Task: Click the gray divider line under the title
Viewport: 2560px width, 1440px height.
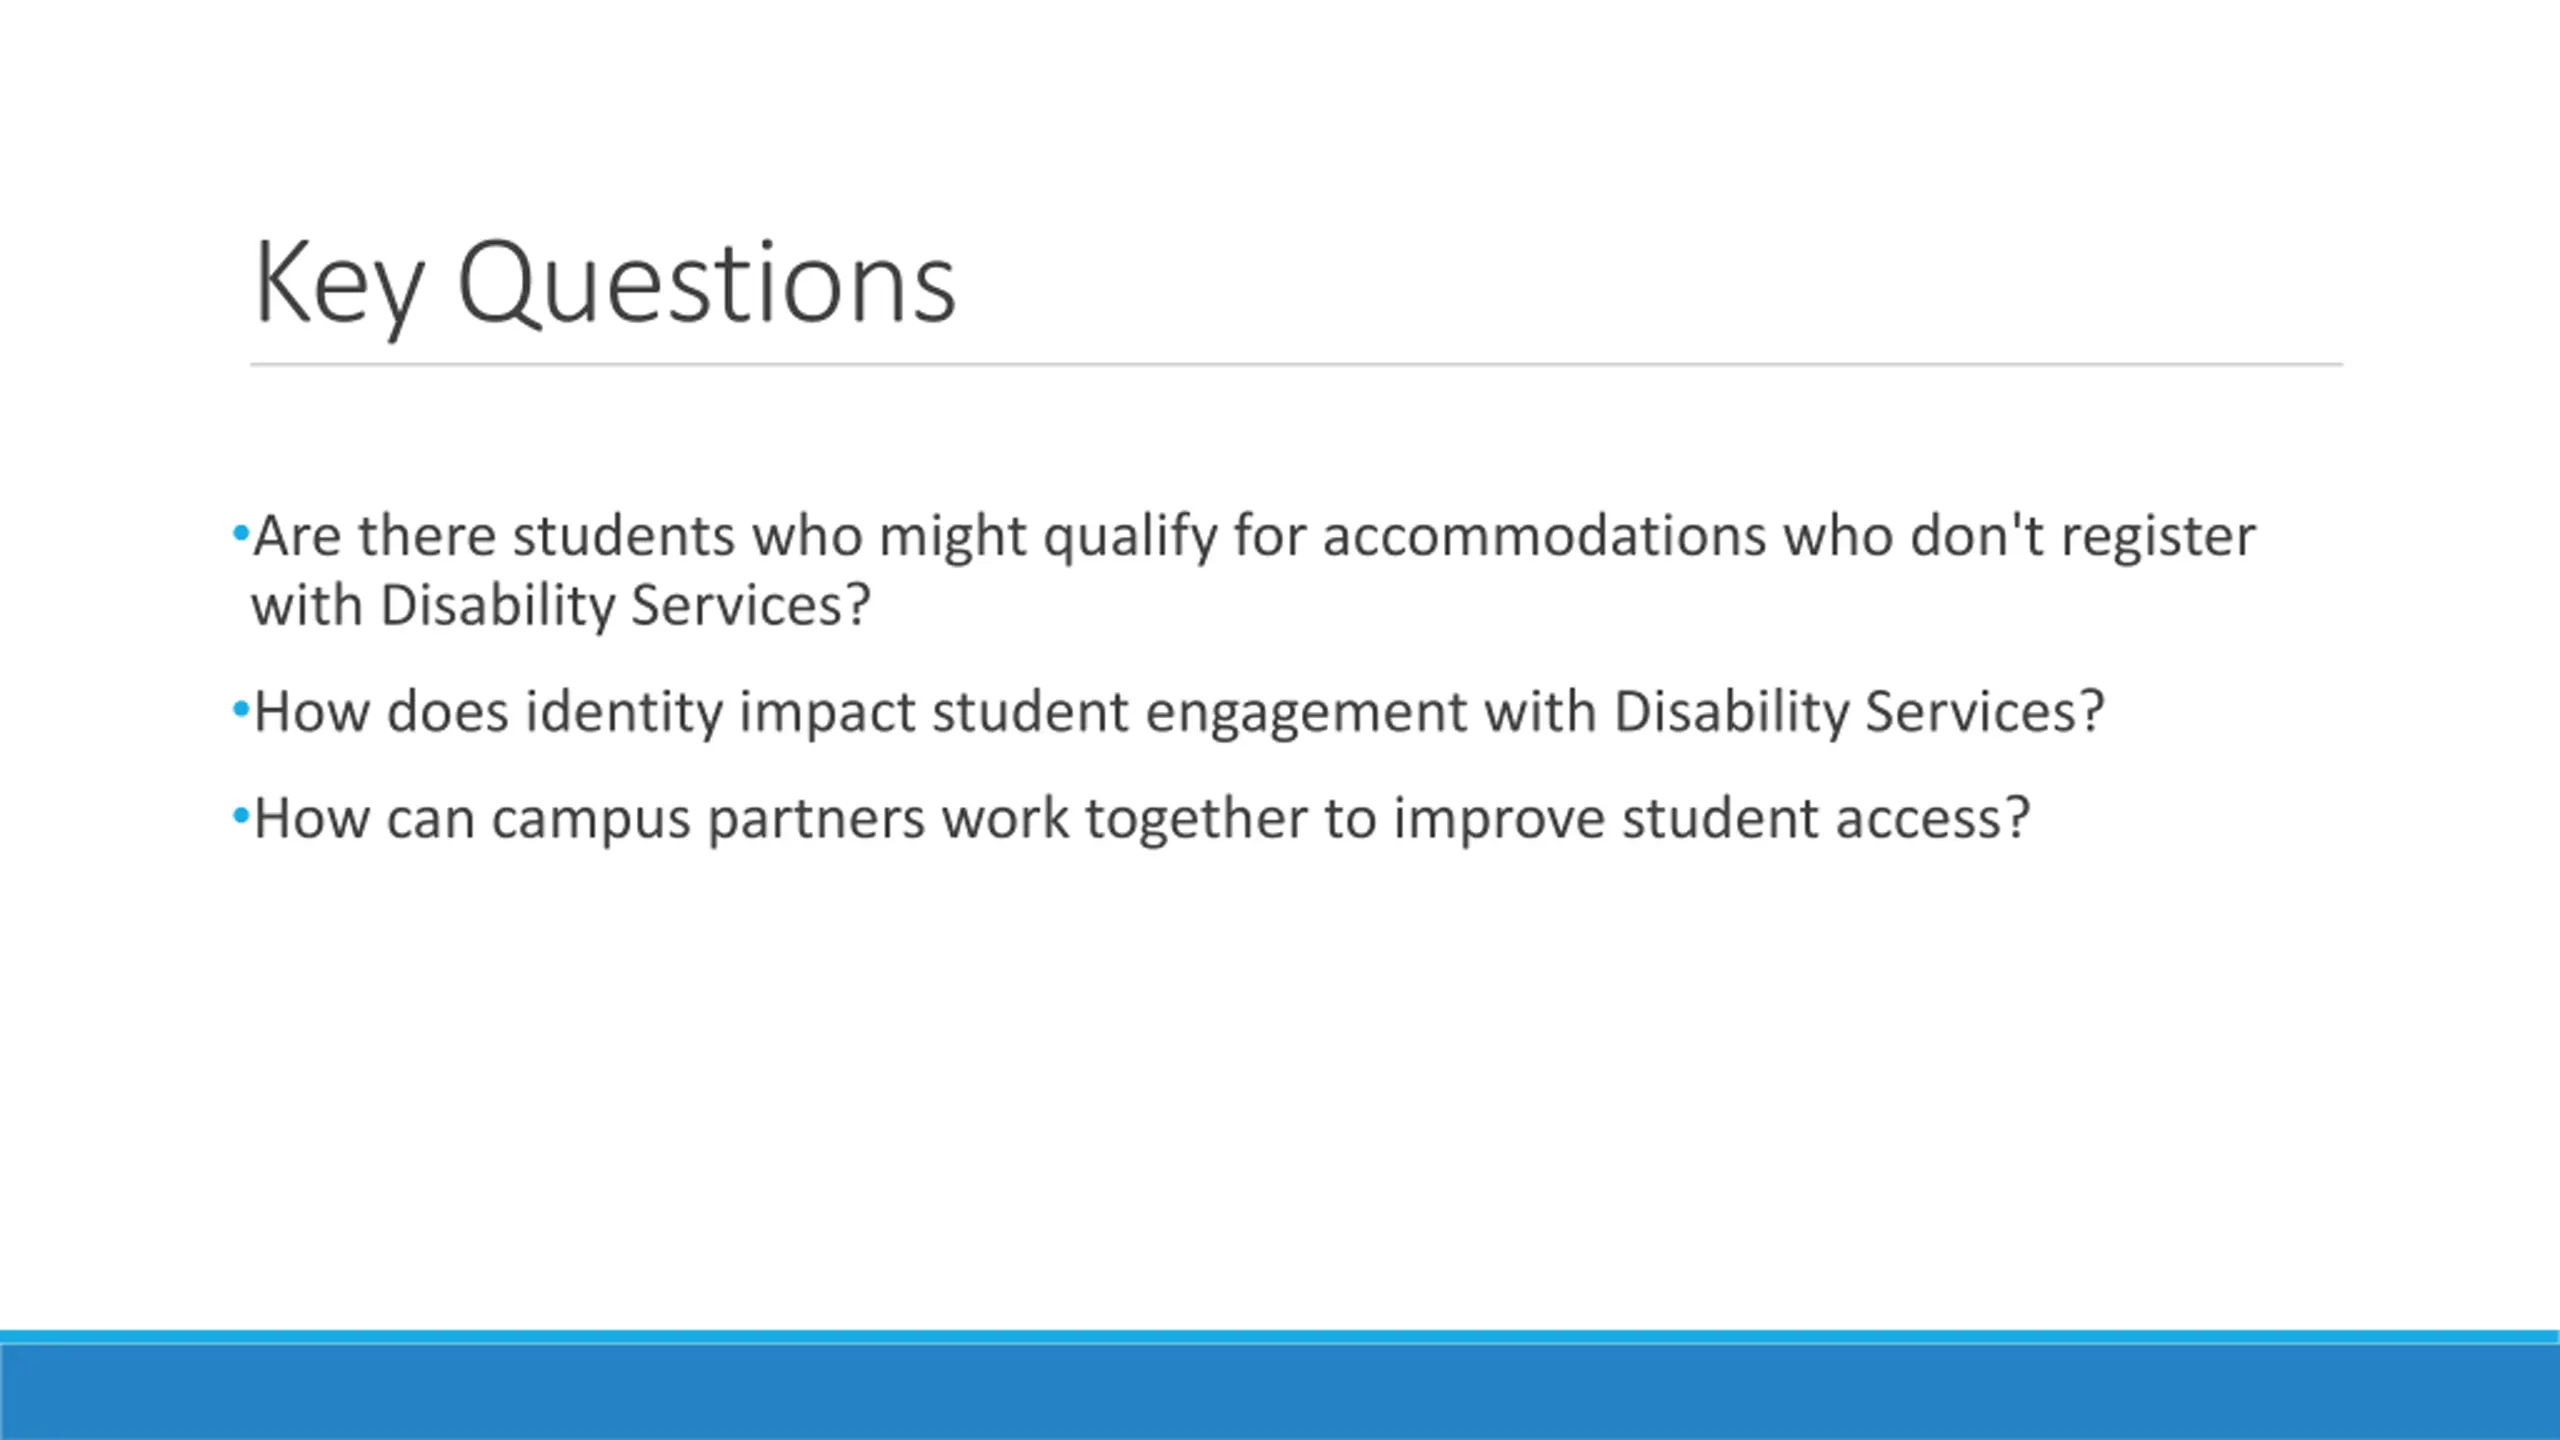Action: click(1296, 365)
